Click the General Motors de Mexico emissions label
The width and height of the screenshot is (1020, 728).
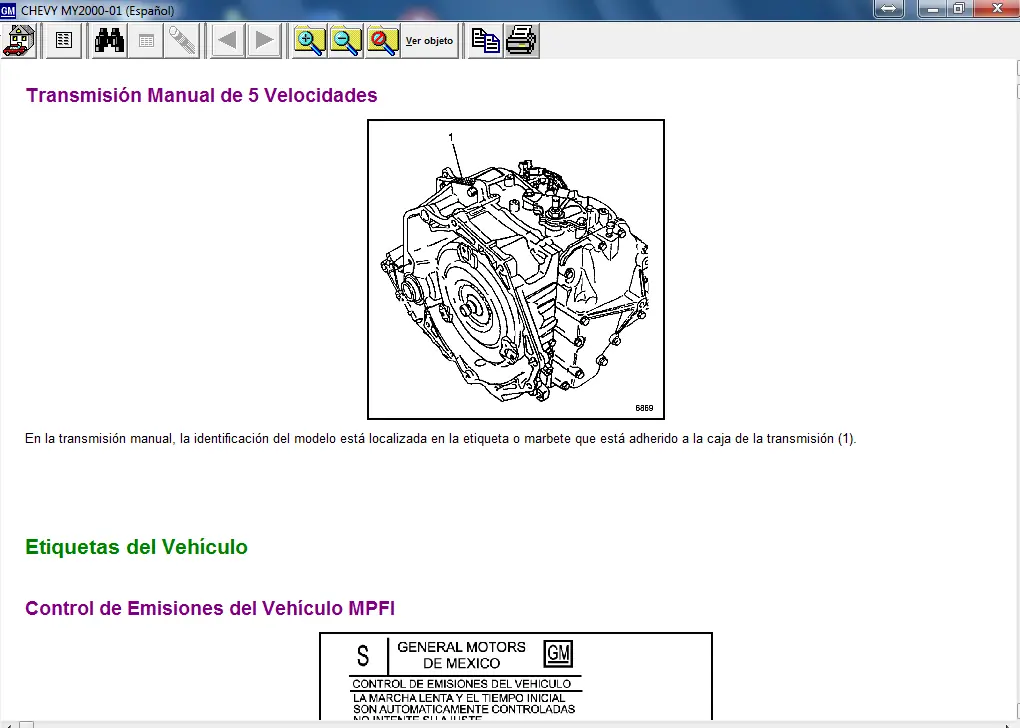tap(516, 676)
